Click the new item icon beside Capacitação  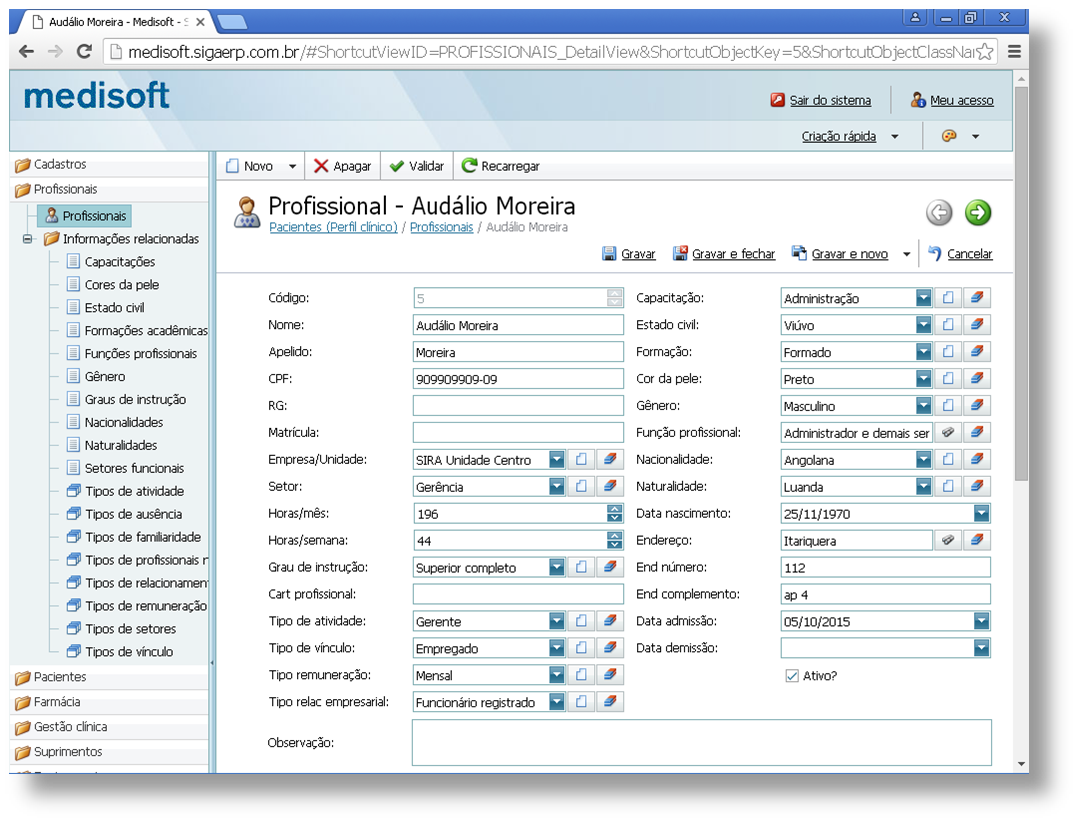(x=948, y=298)
